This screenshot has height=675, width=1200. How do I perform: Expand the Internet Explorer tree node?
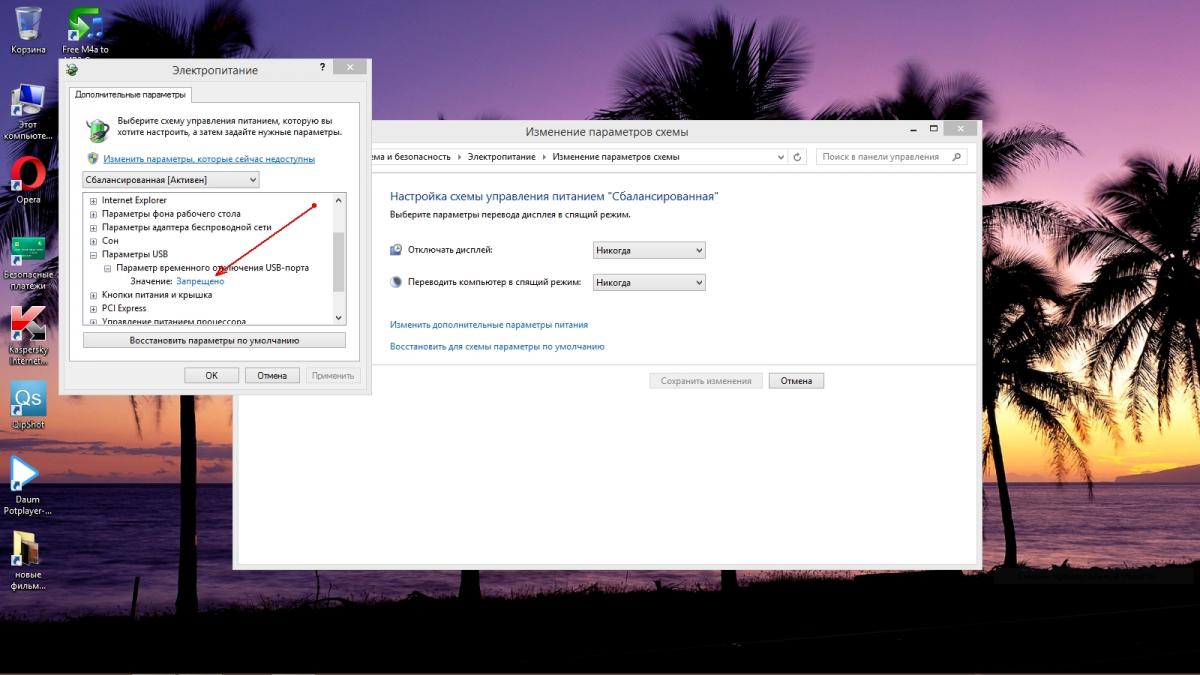click(x=93, y=201)
